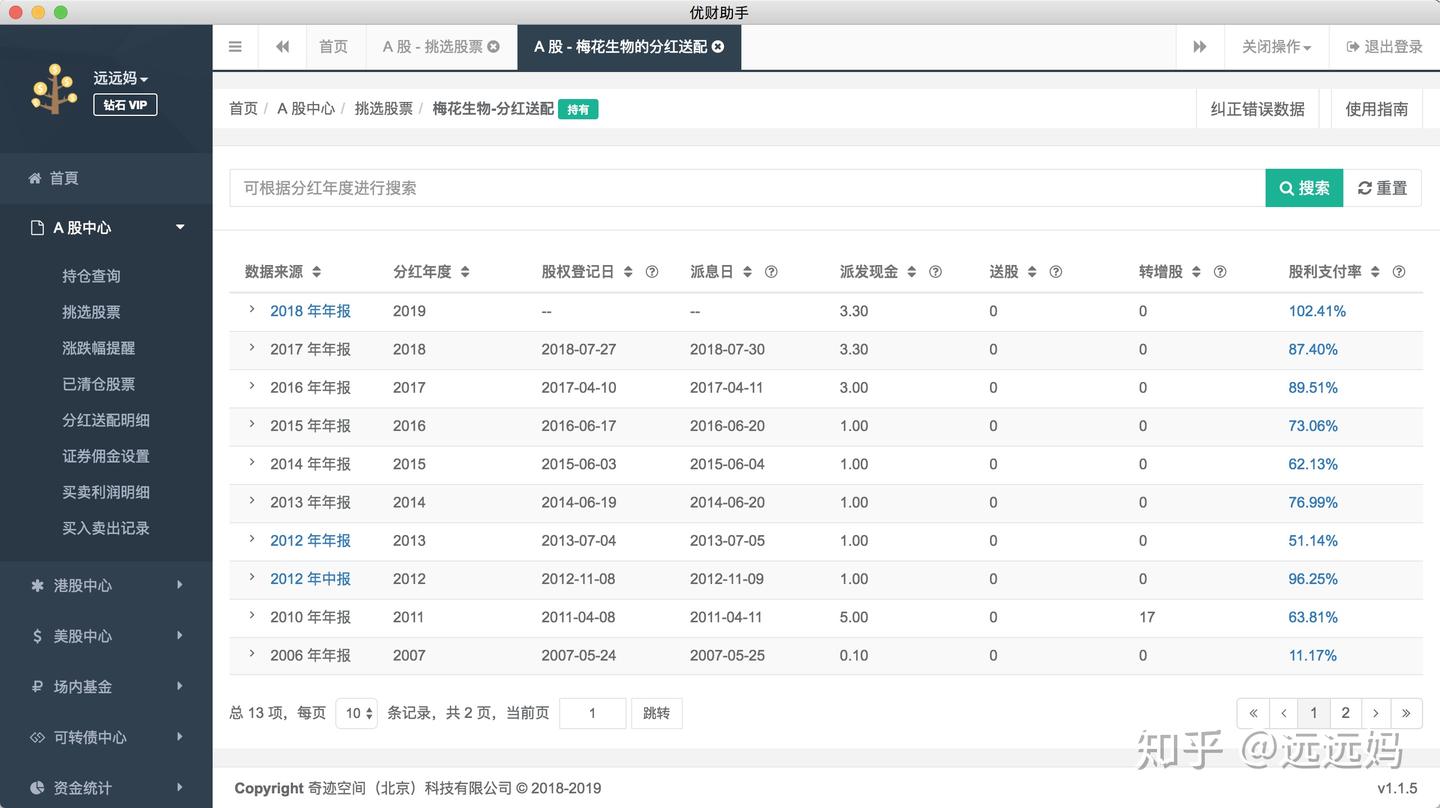Open the per-page count selector showing 10
The width and height of the screenshot is (1440, 808).
point(356,713)
